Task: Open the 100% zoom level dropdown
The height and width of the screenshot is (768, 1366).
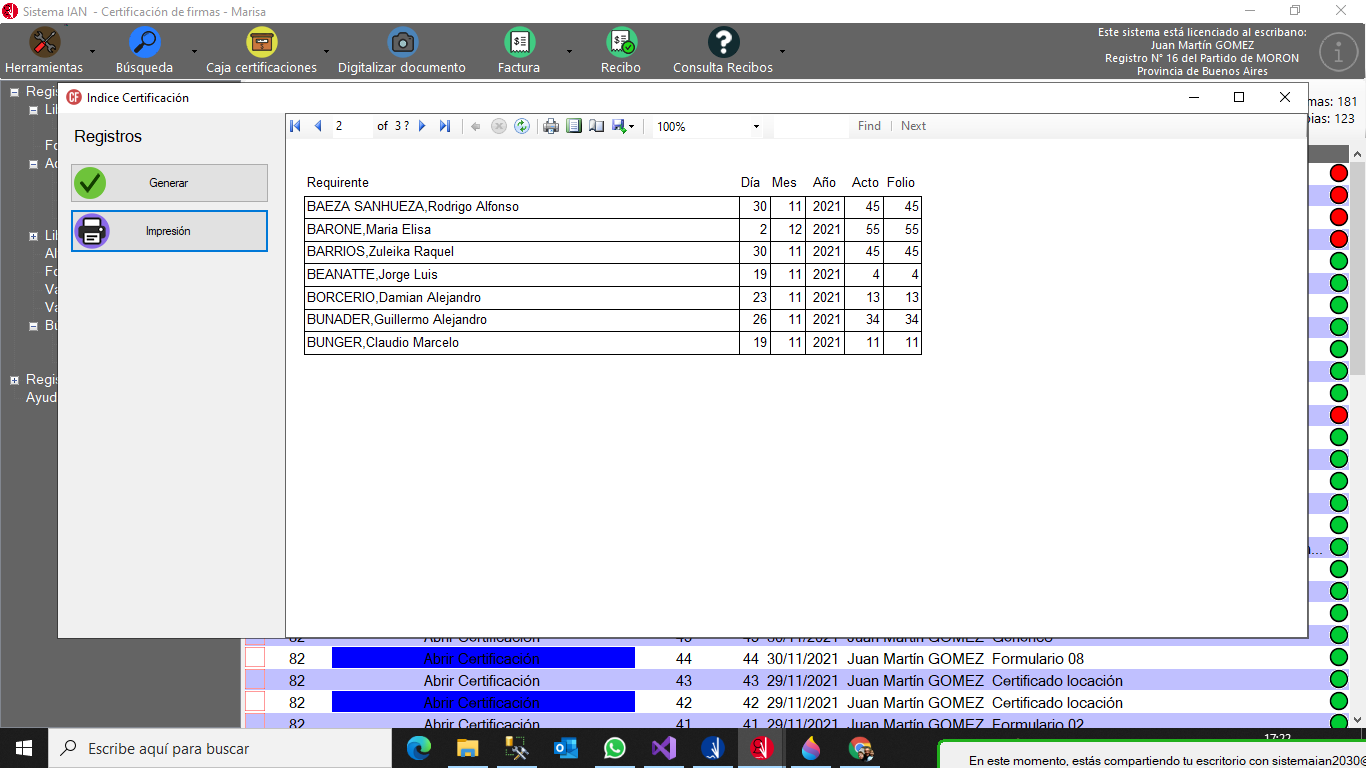Action: (756, 127)
